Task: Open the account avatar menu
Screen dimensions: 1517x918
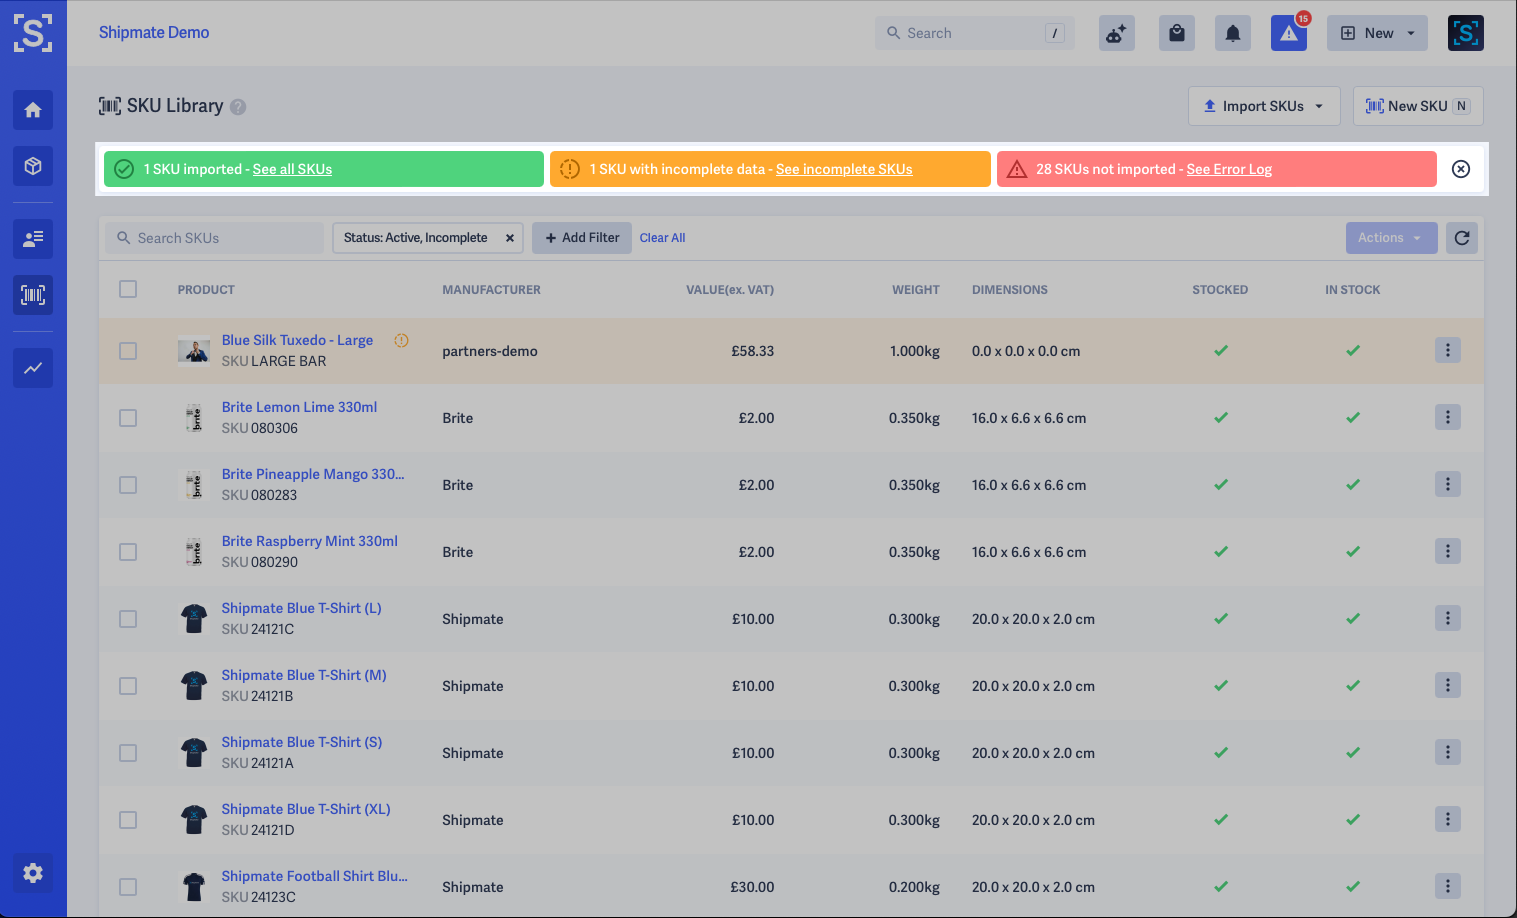Action: point(1466,33)
